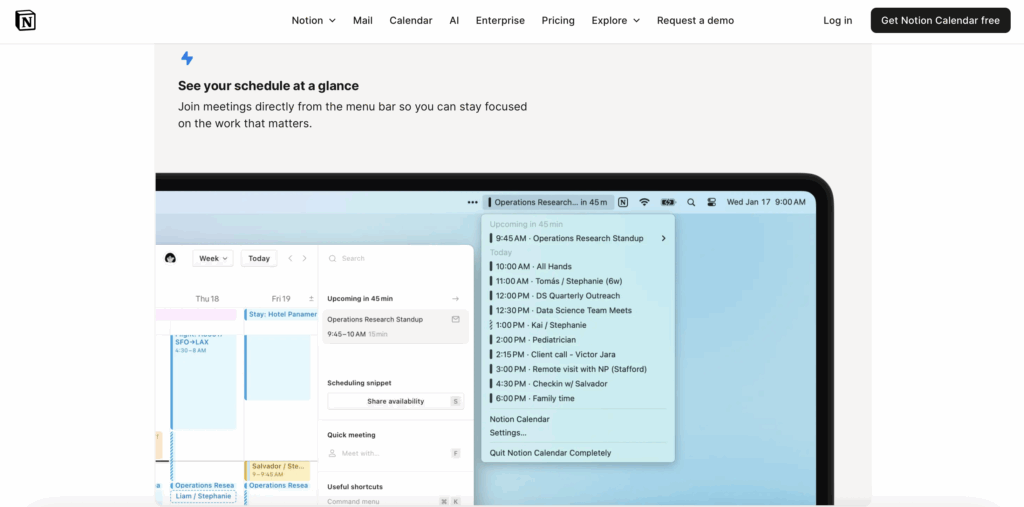The height and width of the screenshot is (507, 1024).
Task: Click arrow next to Upcoming in 45 min
Action: (x=455, y=299)
